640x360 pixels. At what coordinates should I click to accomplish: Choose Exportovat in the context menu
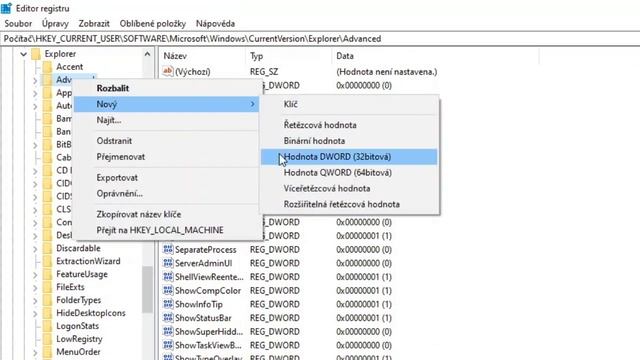[x=167, y=178]
